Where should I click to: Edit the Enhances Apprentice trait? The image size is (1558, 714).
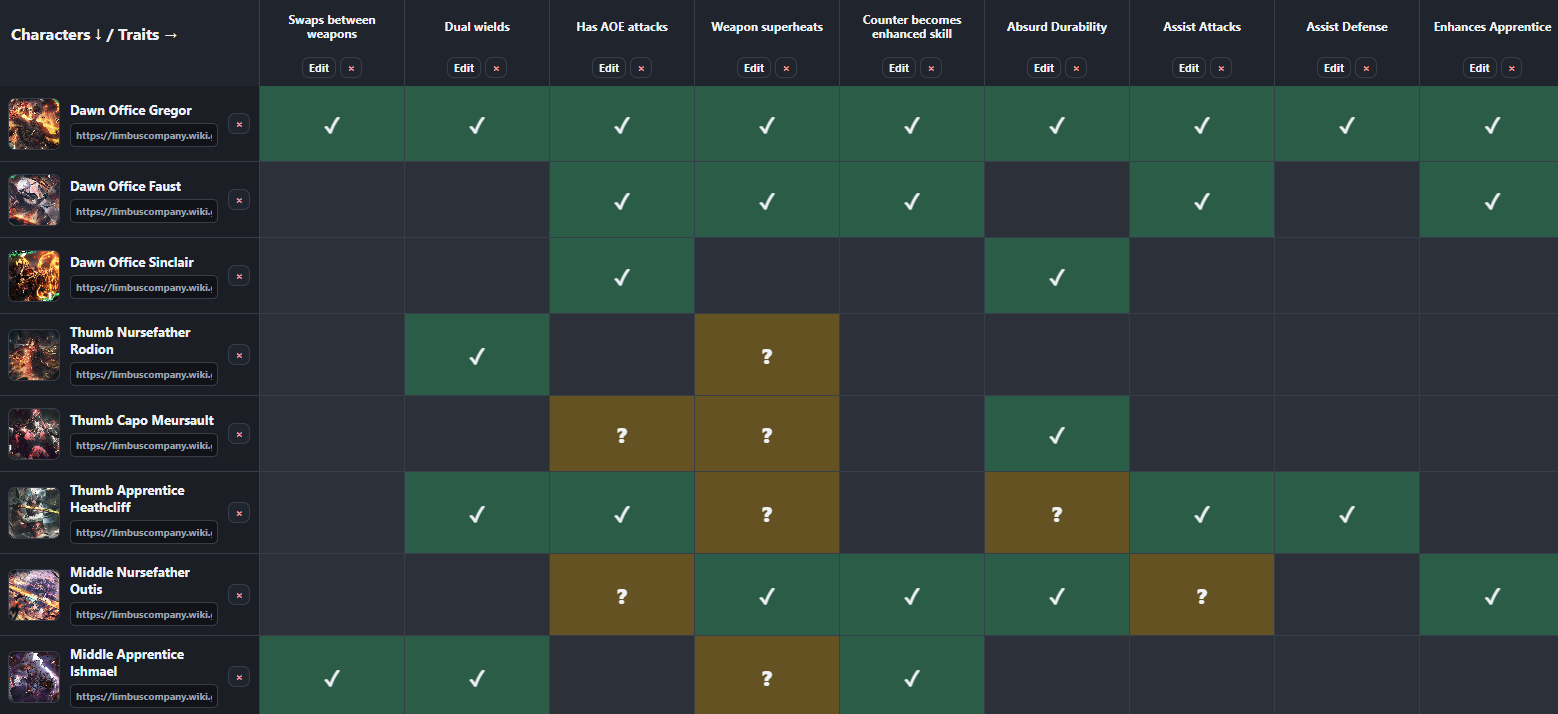pos(1479,68)
